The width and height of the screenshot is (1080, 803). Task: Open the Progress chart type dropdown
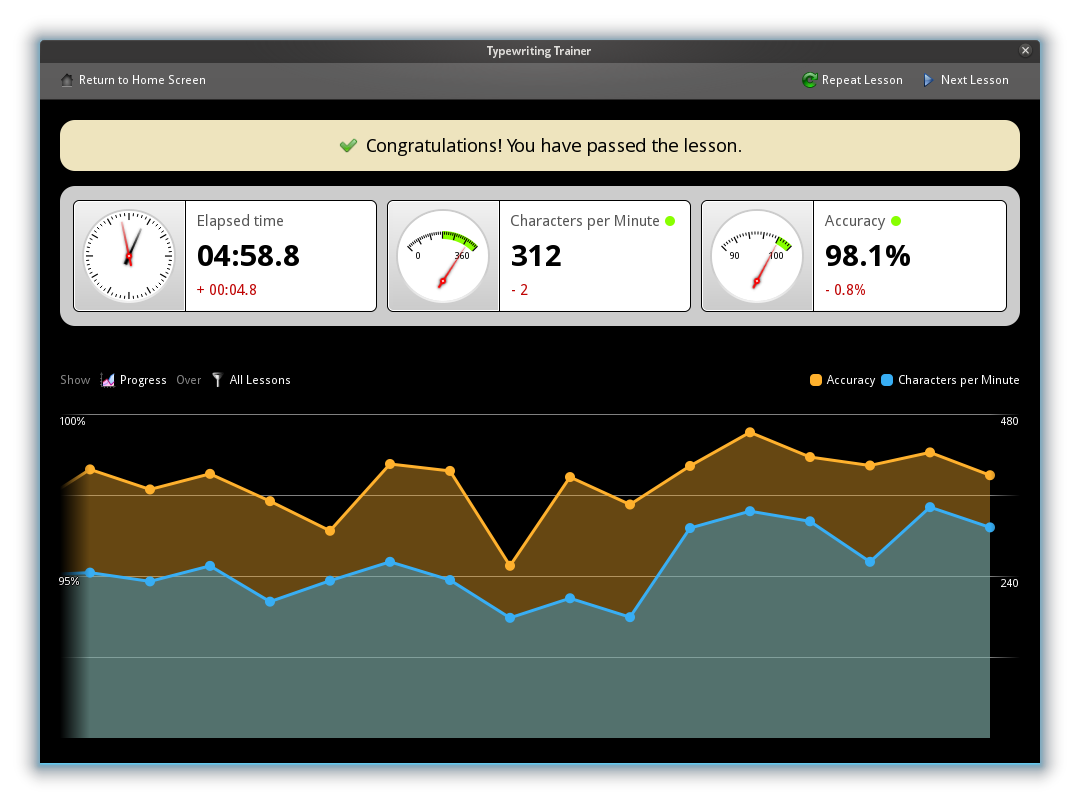click(x=134, y=380)
